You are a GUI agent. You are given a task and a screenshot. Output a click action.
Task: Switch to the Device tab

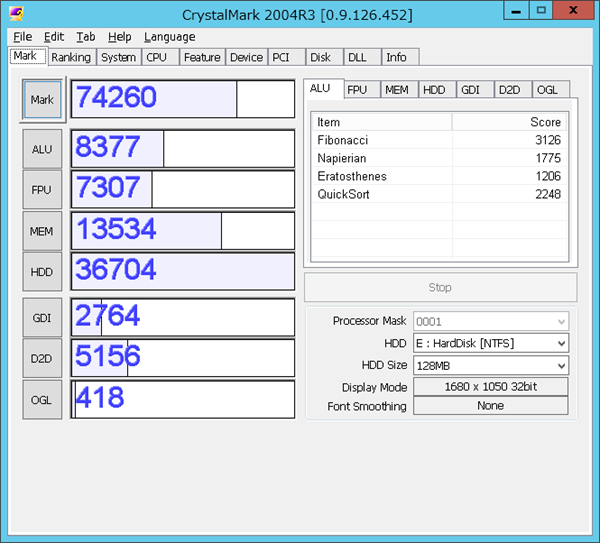tap(246, 57)
